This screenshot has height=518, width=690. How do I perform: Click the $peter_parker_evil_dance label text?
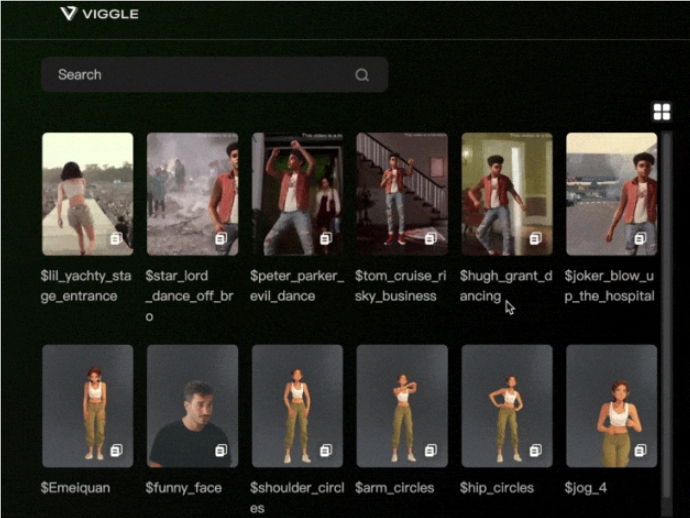coord(297,286)
